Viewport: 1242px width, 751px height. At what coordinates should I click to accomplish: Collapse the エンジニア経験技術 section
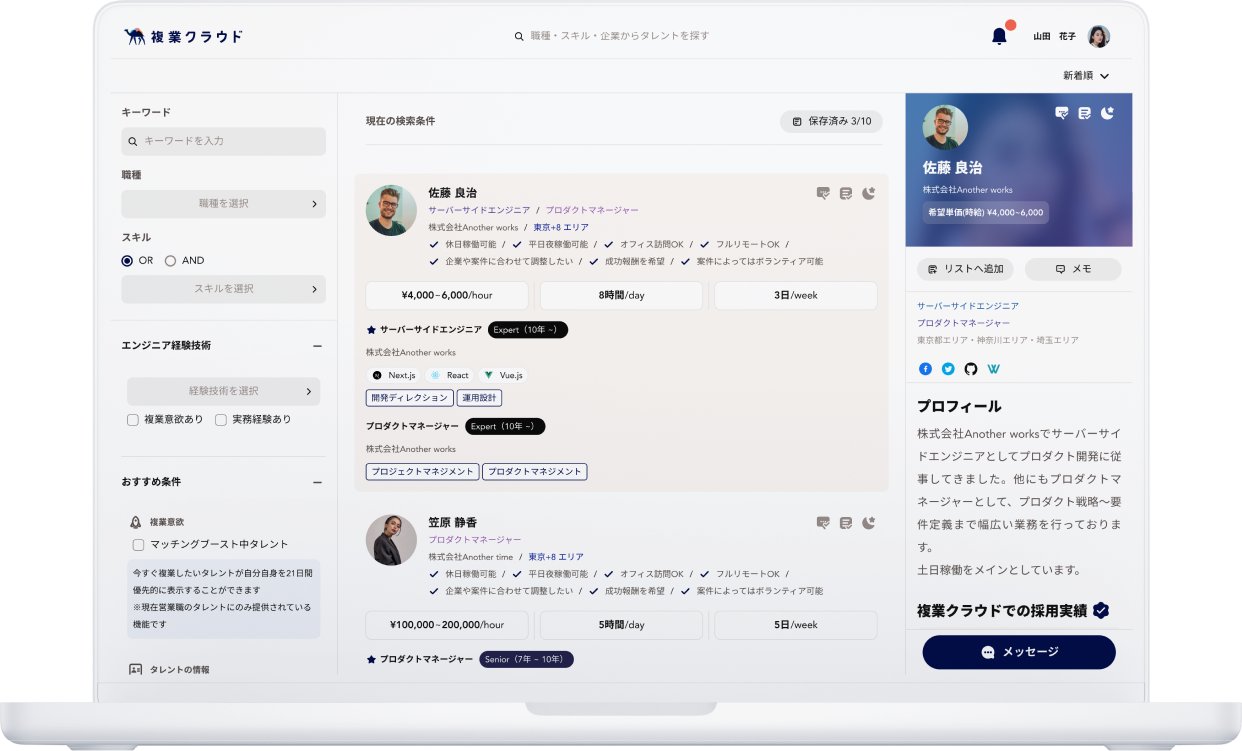318,344
